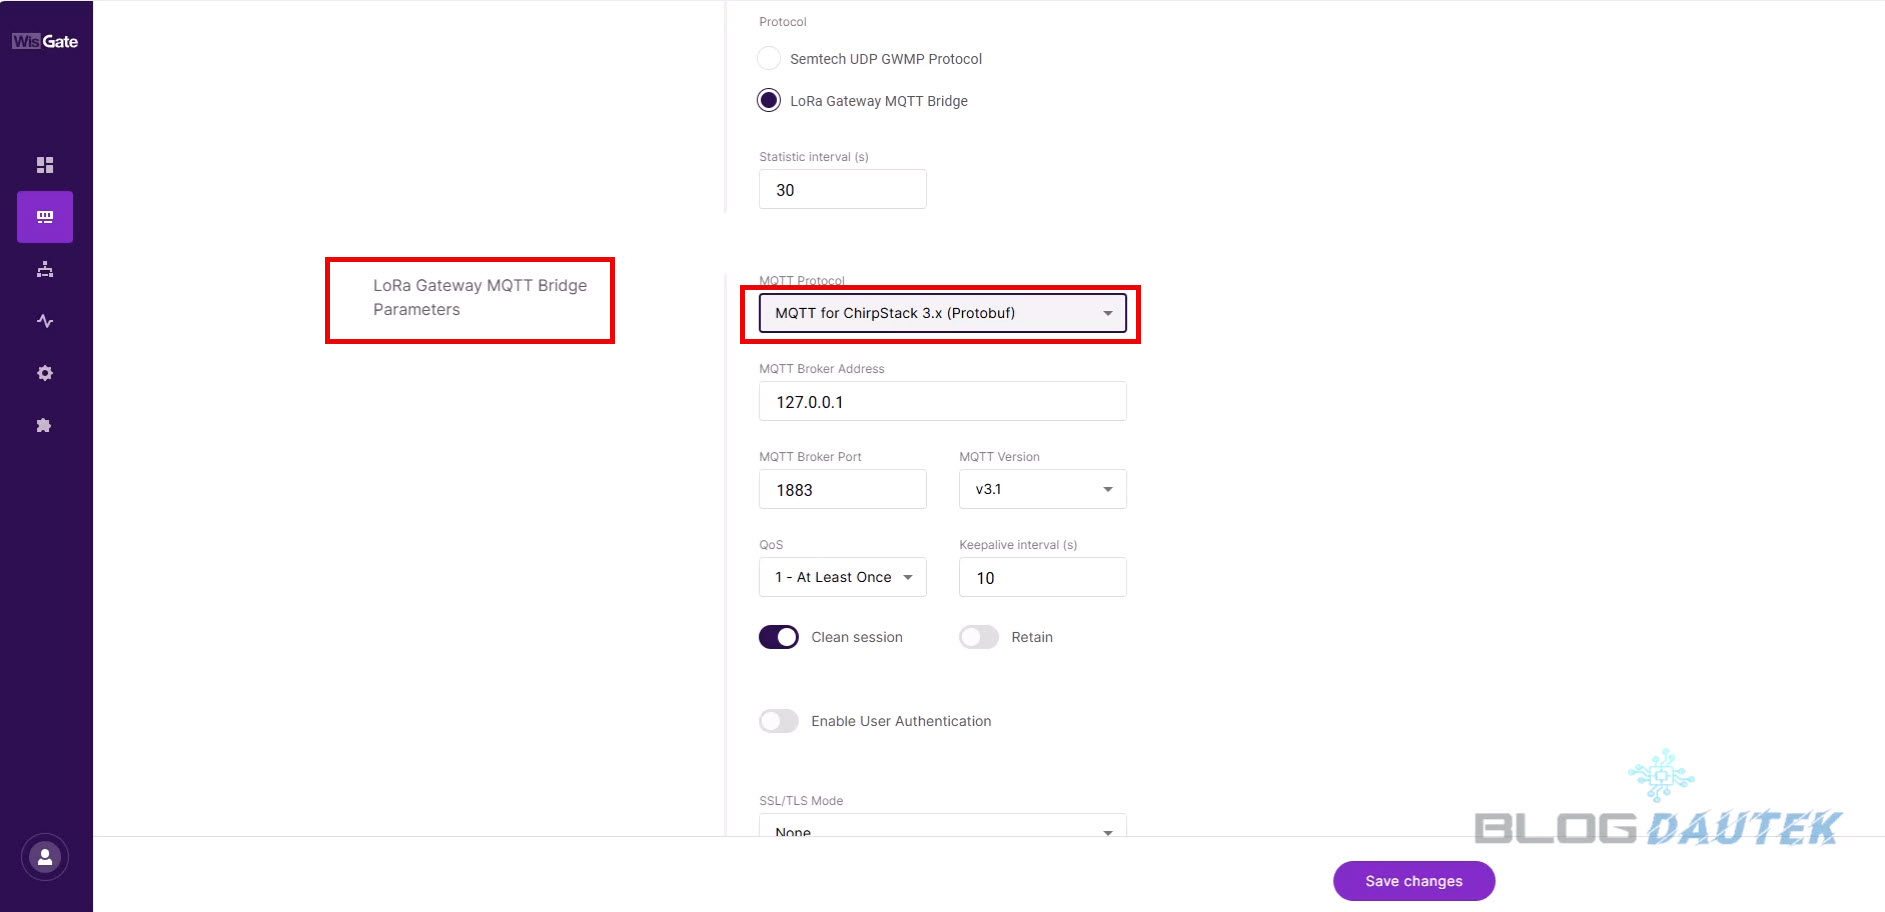The image size is (1885, 912).
Task: Click the MQTT Broker Address field
Action: tap(942, 401)
